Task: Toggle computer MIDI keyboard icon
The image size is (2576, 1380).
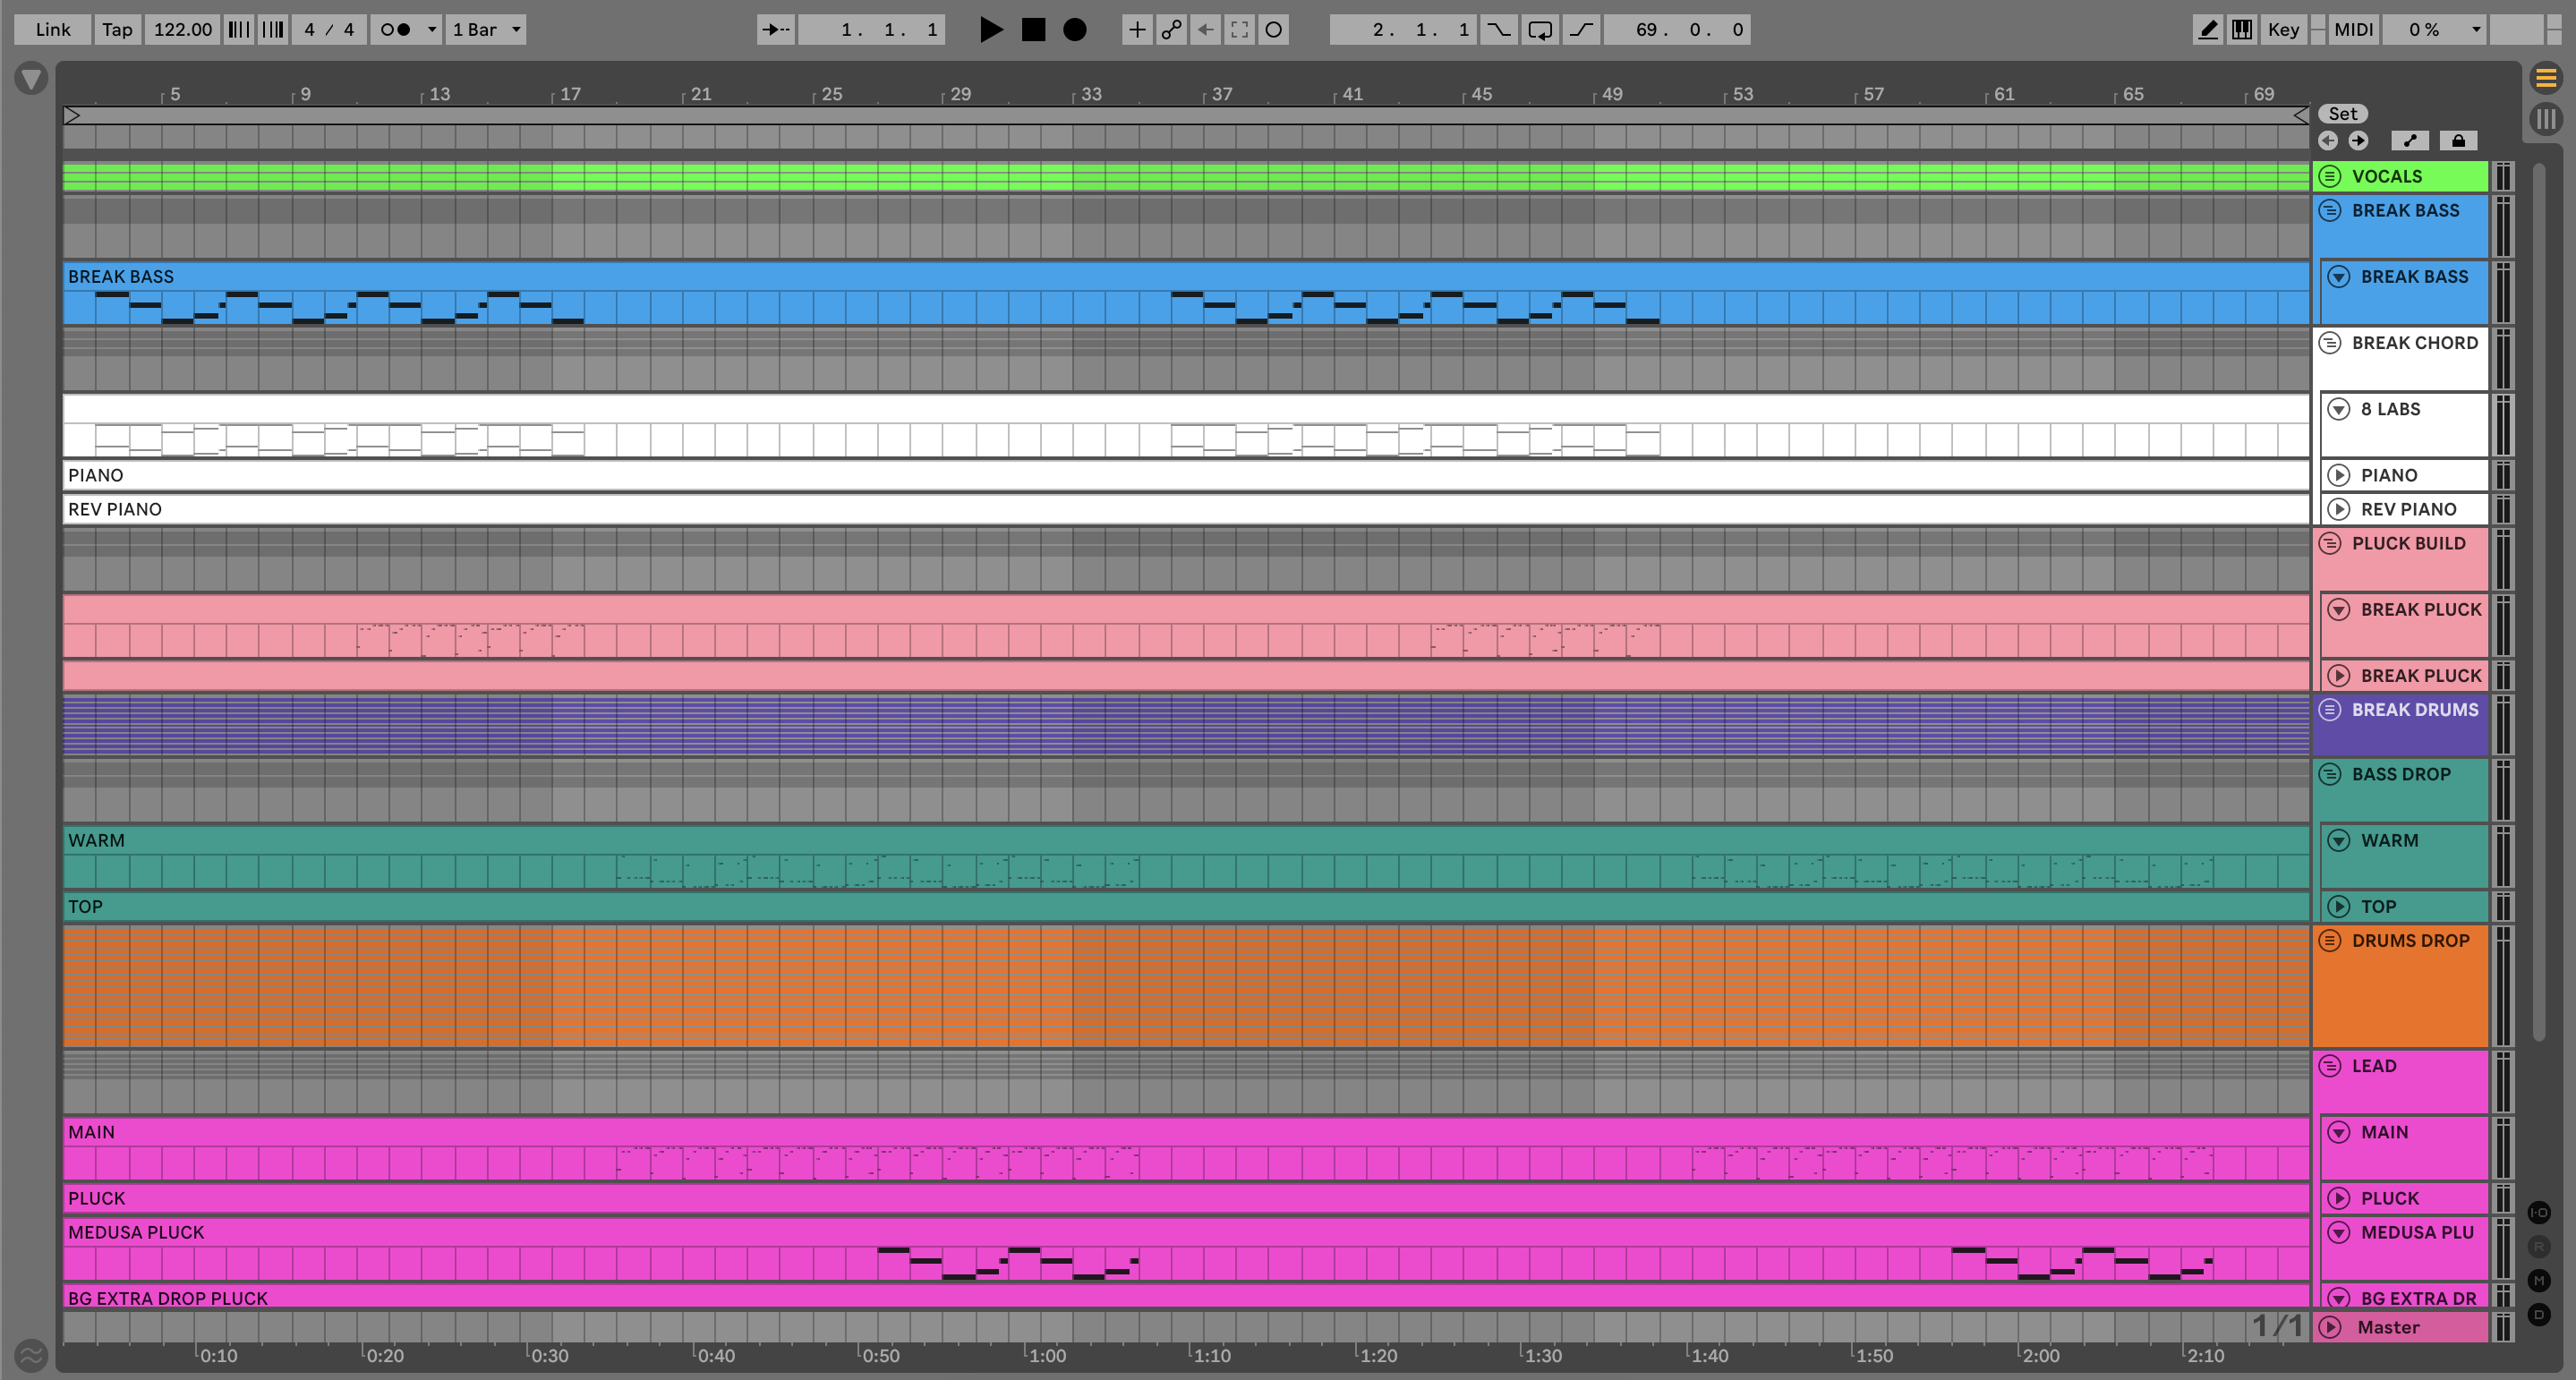Action: [2242, 30]
